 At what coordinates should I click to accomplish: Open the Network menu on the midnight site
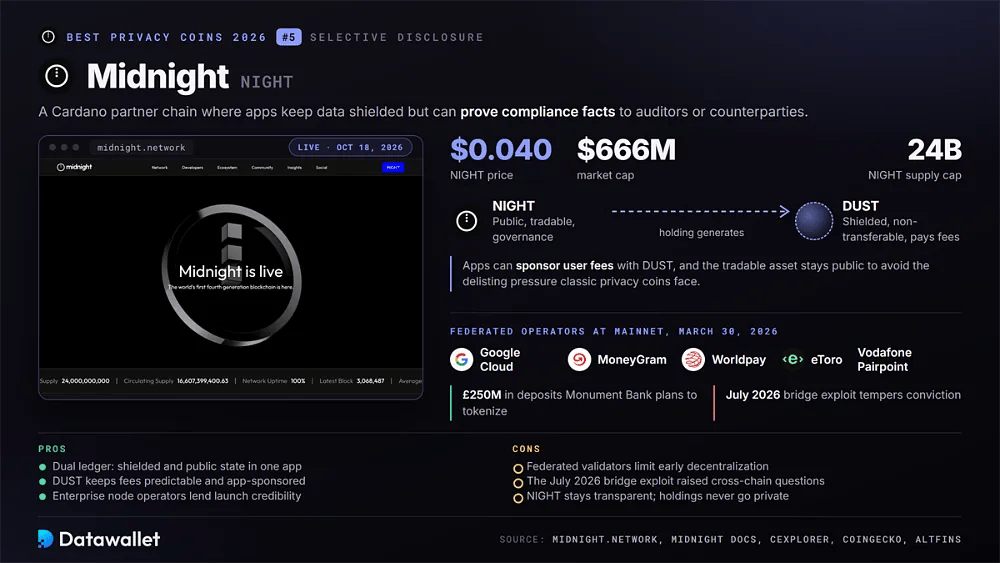tap(159, 168)
